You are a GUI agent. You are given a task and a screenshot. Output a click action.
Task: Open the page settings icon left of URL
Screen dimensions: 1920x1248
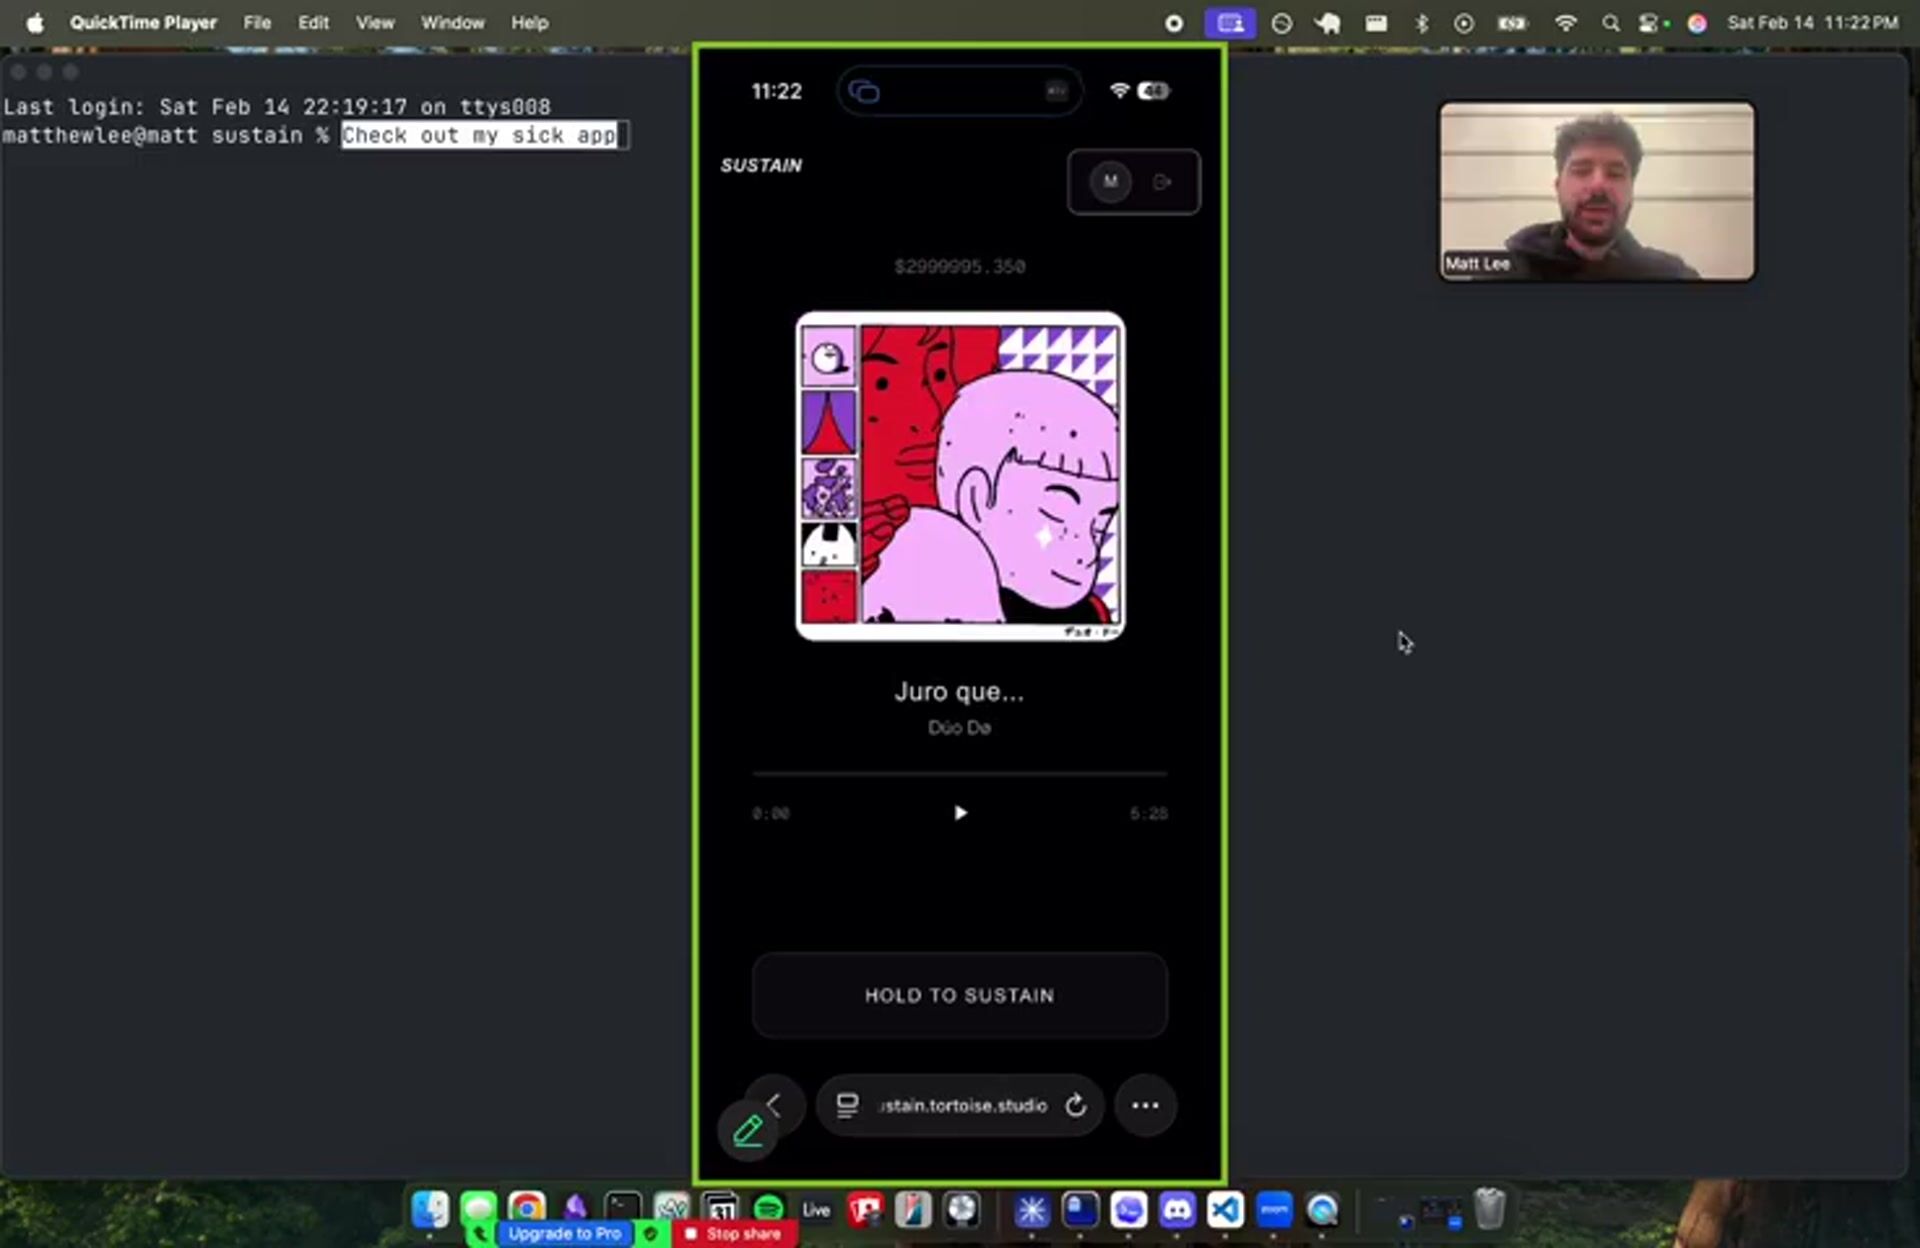click(847, 1105)
